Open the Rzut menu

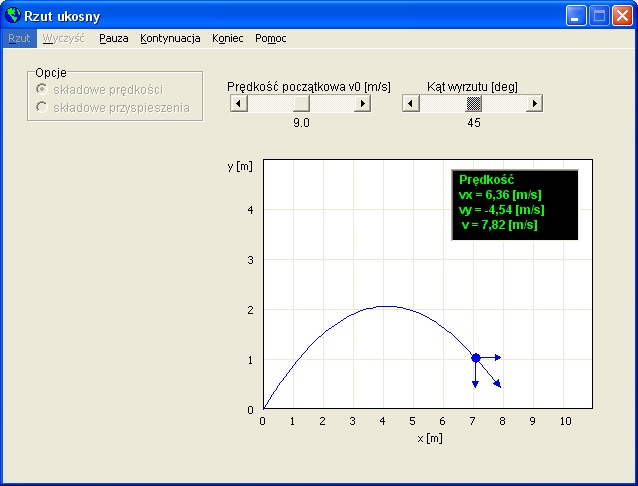click(19, 38)
